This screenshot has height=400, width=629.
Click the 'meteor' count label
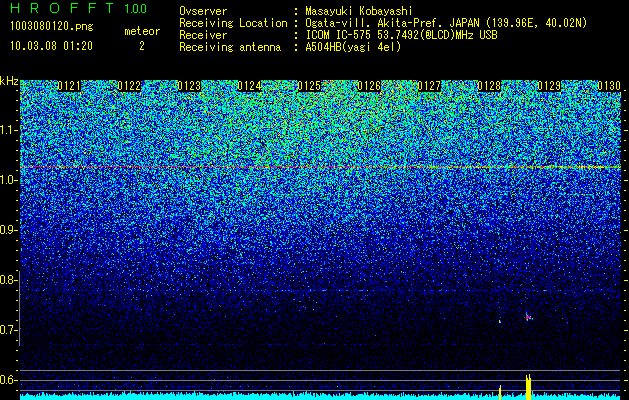pyautogui.click(x=142, y=31)
